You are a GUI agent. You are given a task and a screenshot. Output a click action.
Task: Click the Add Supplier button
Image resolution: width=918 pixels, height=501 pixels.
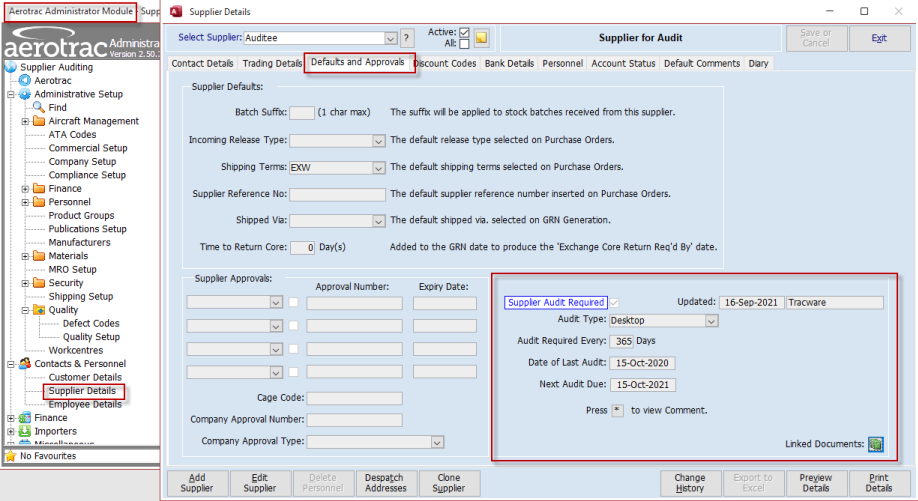(x=196, y=483)
